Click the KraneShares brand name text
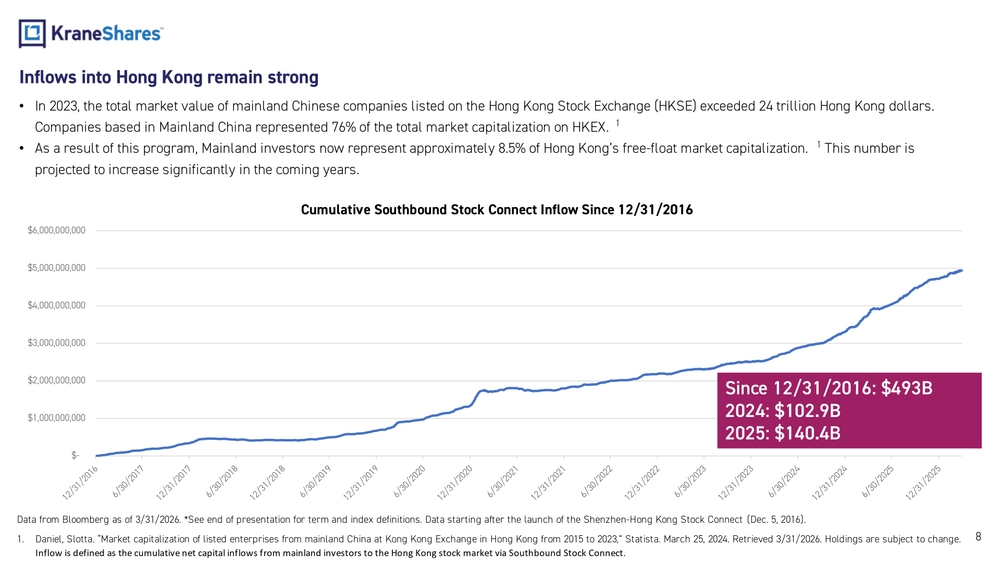1000x563 pixels. (x=107, y=33)
